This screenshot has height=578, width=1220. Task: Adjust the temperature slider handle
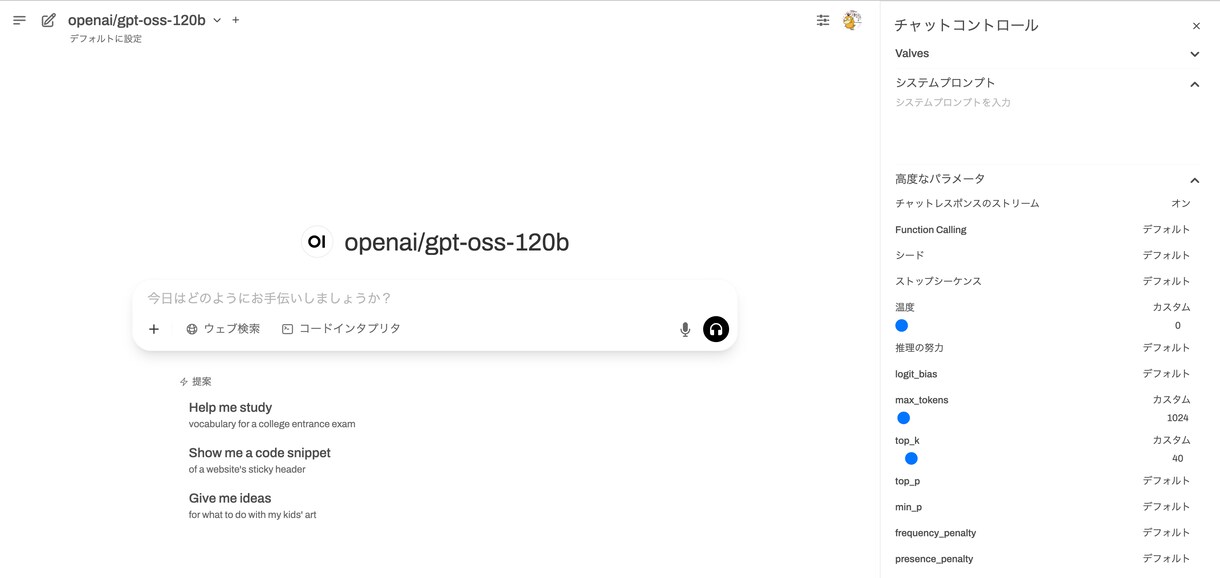click(901, 326)
